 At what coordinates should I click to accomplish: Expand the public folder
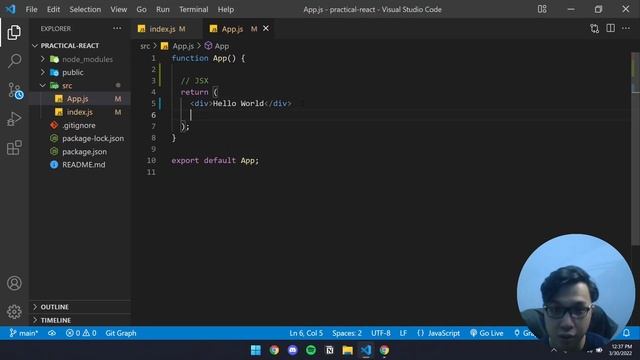click(x=42, y=72)
